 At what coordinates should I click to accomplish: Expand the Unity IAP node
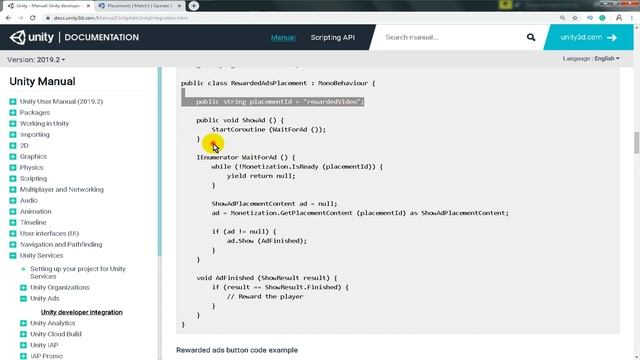23,345
